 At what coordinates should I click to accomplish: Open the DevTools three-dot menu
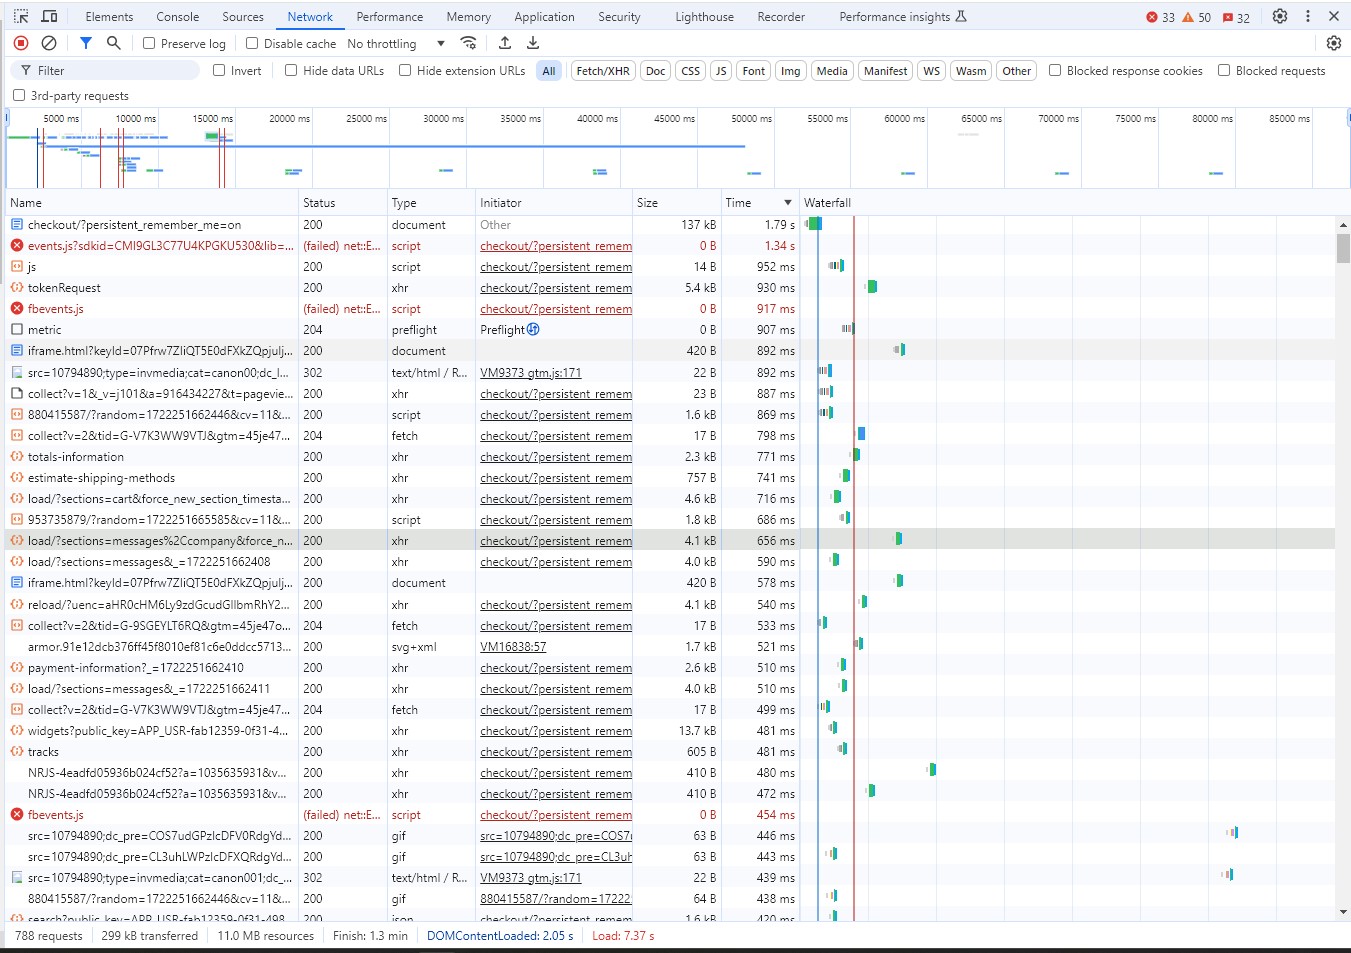[x=1307, y=16]
